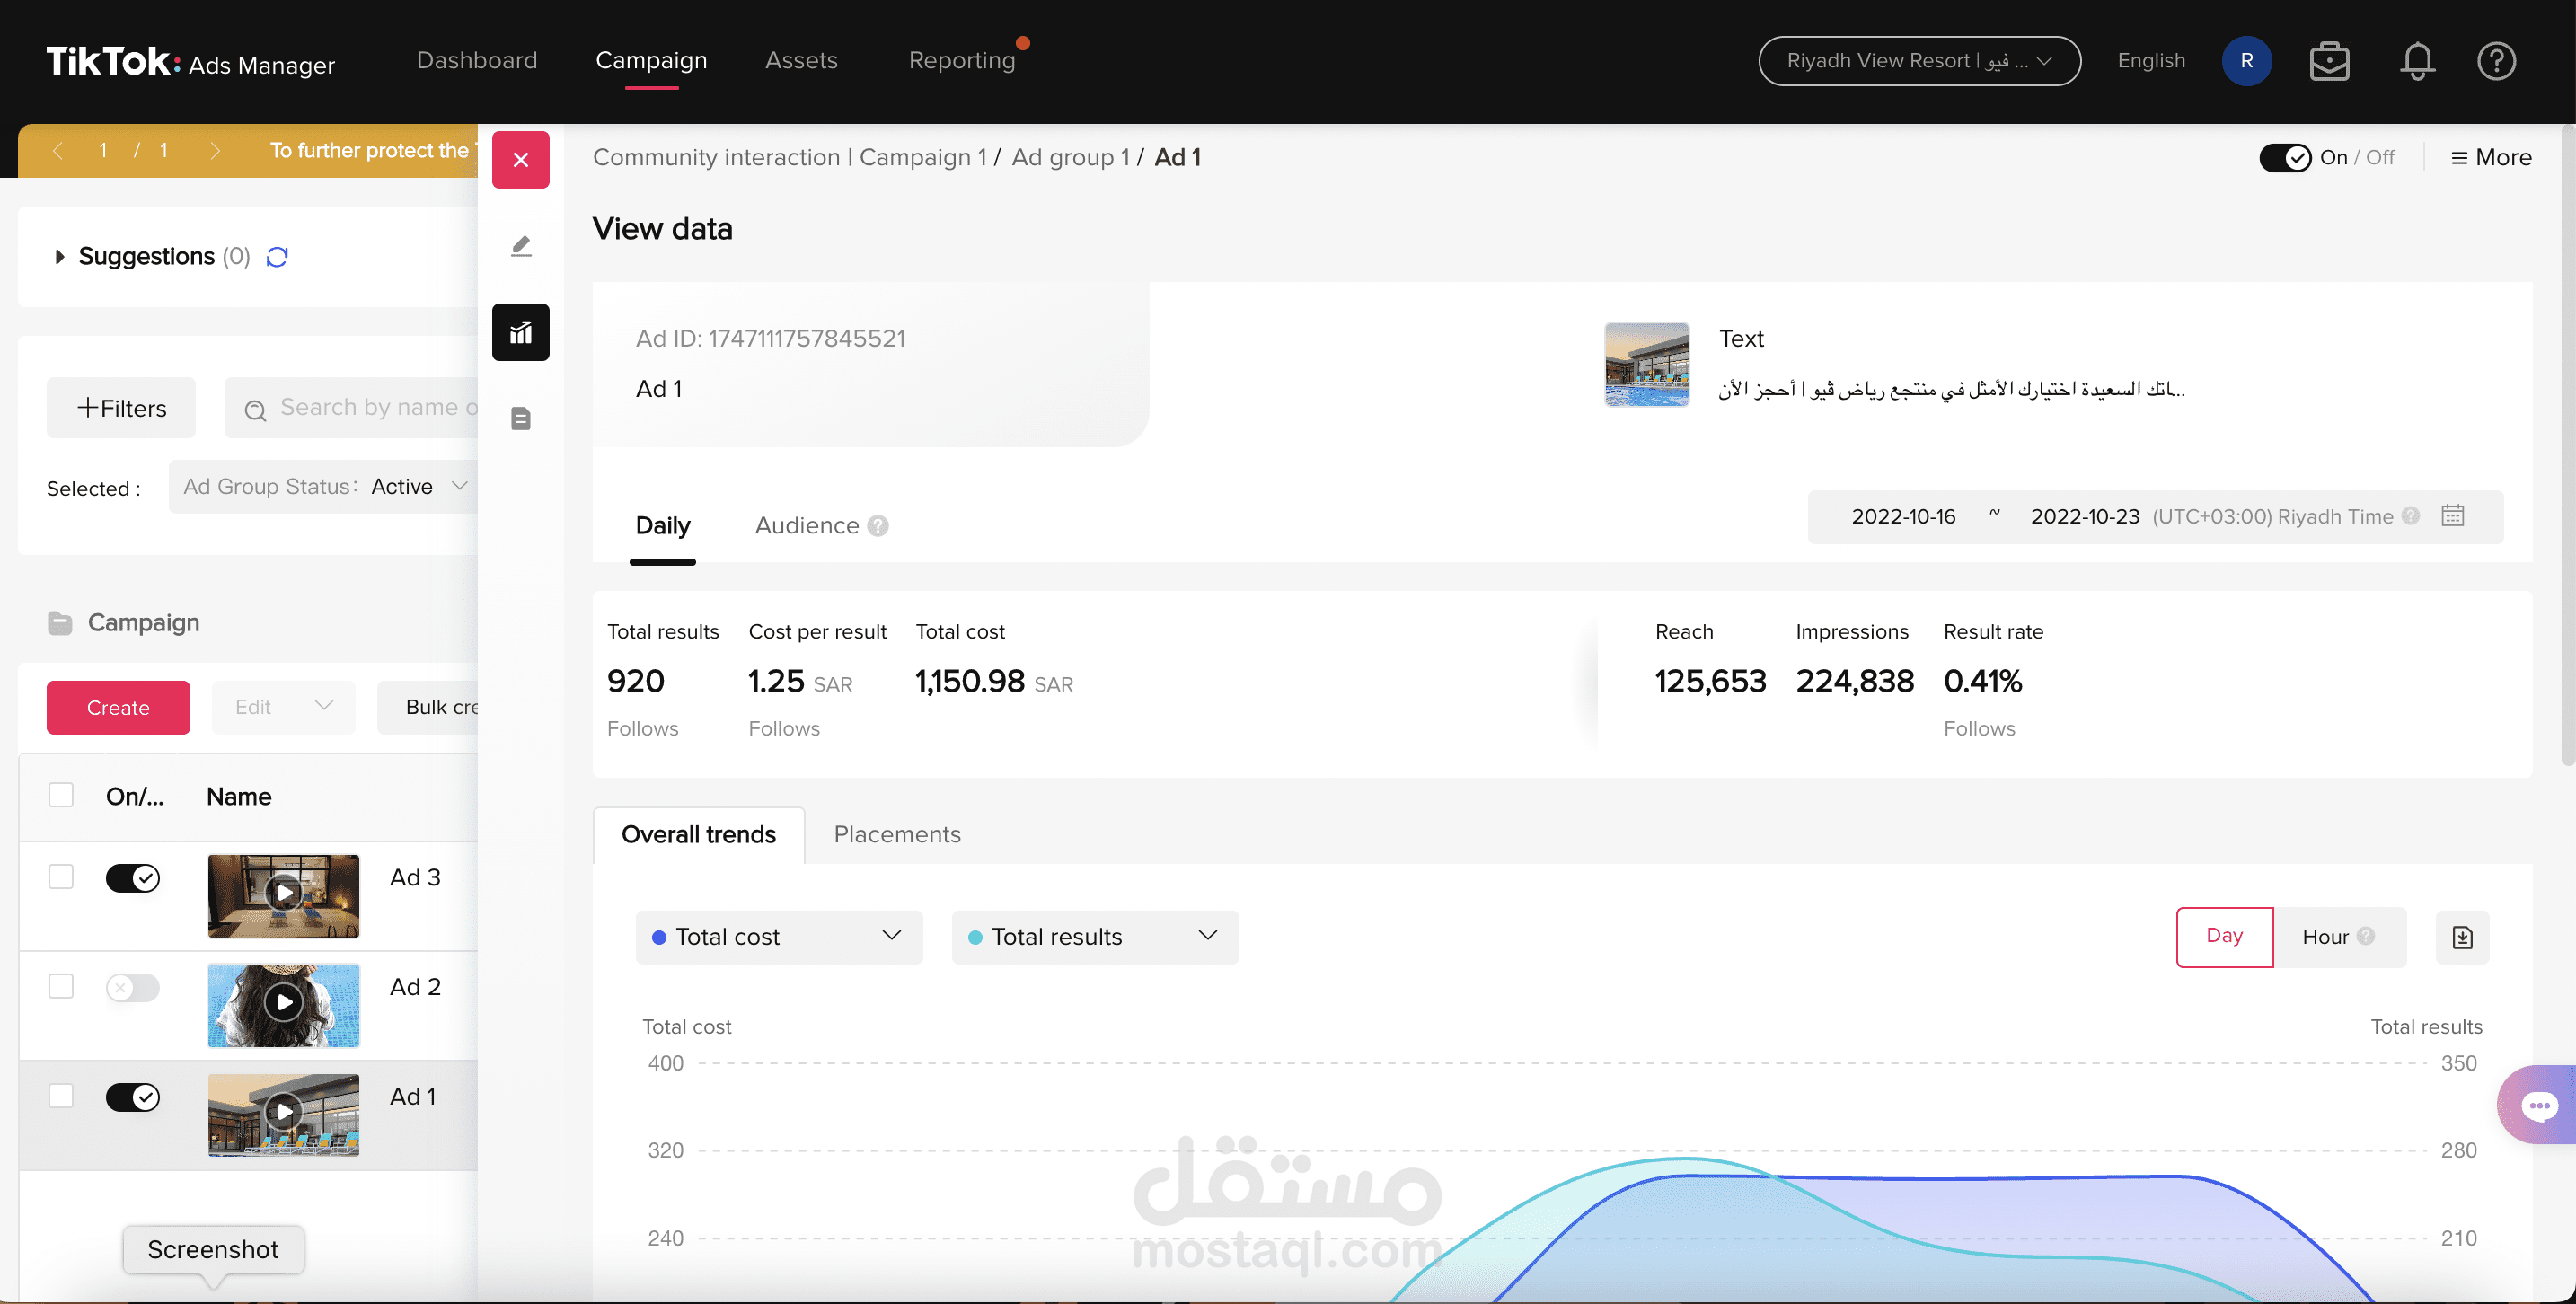Enable the Ad 2 switch

(133, 988)
